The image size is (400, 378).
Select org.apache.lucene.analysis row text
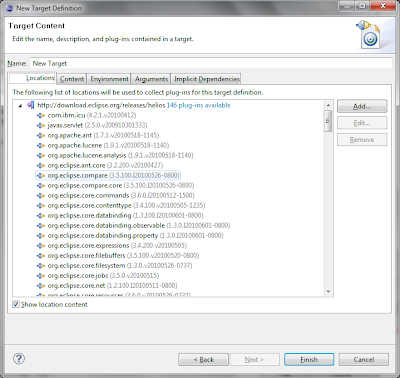coord(120,155)
